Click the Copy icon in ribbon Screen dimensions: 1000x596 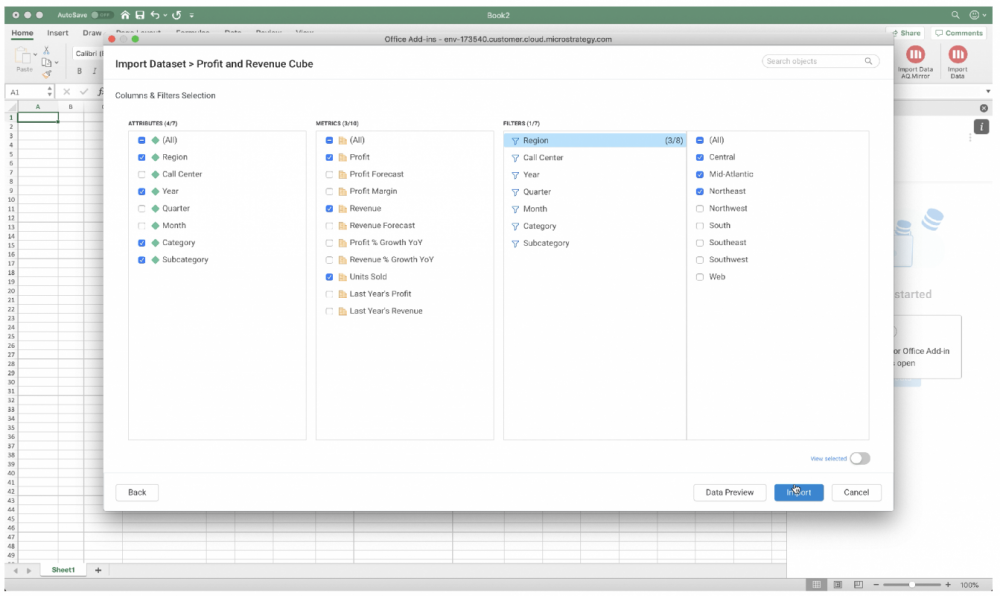pos(46,62)
